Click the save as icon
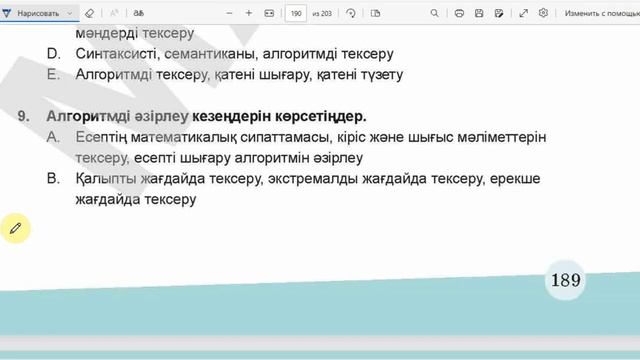 [x=499, y=13]
